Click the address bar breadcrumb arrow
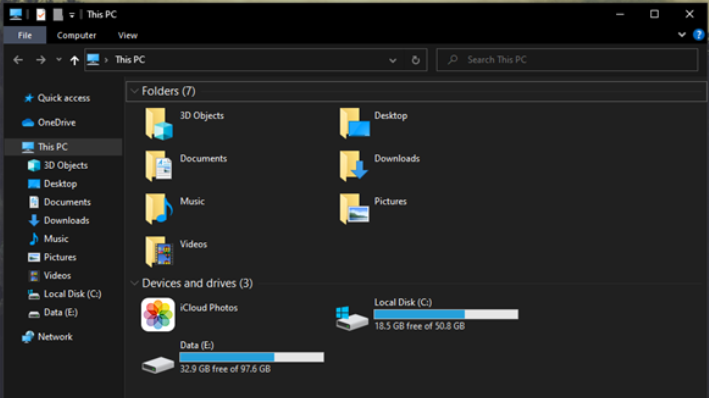The height and width of the screenshot is (398, 709). coord(106,60)
